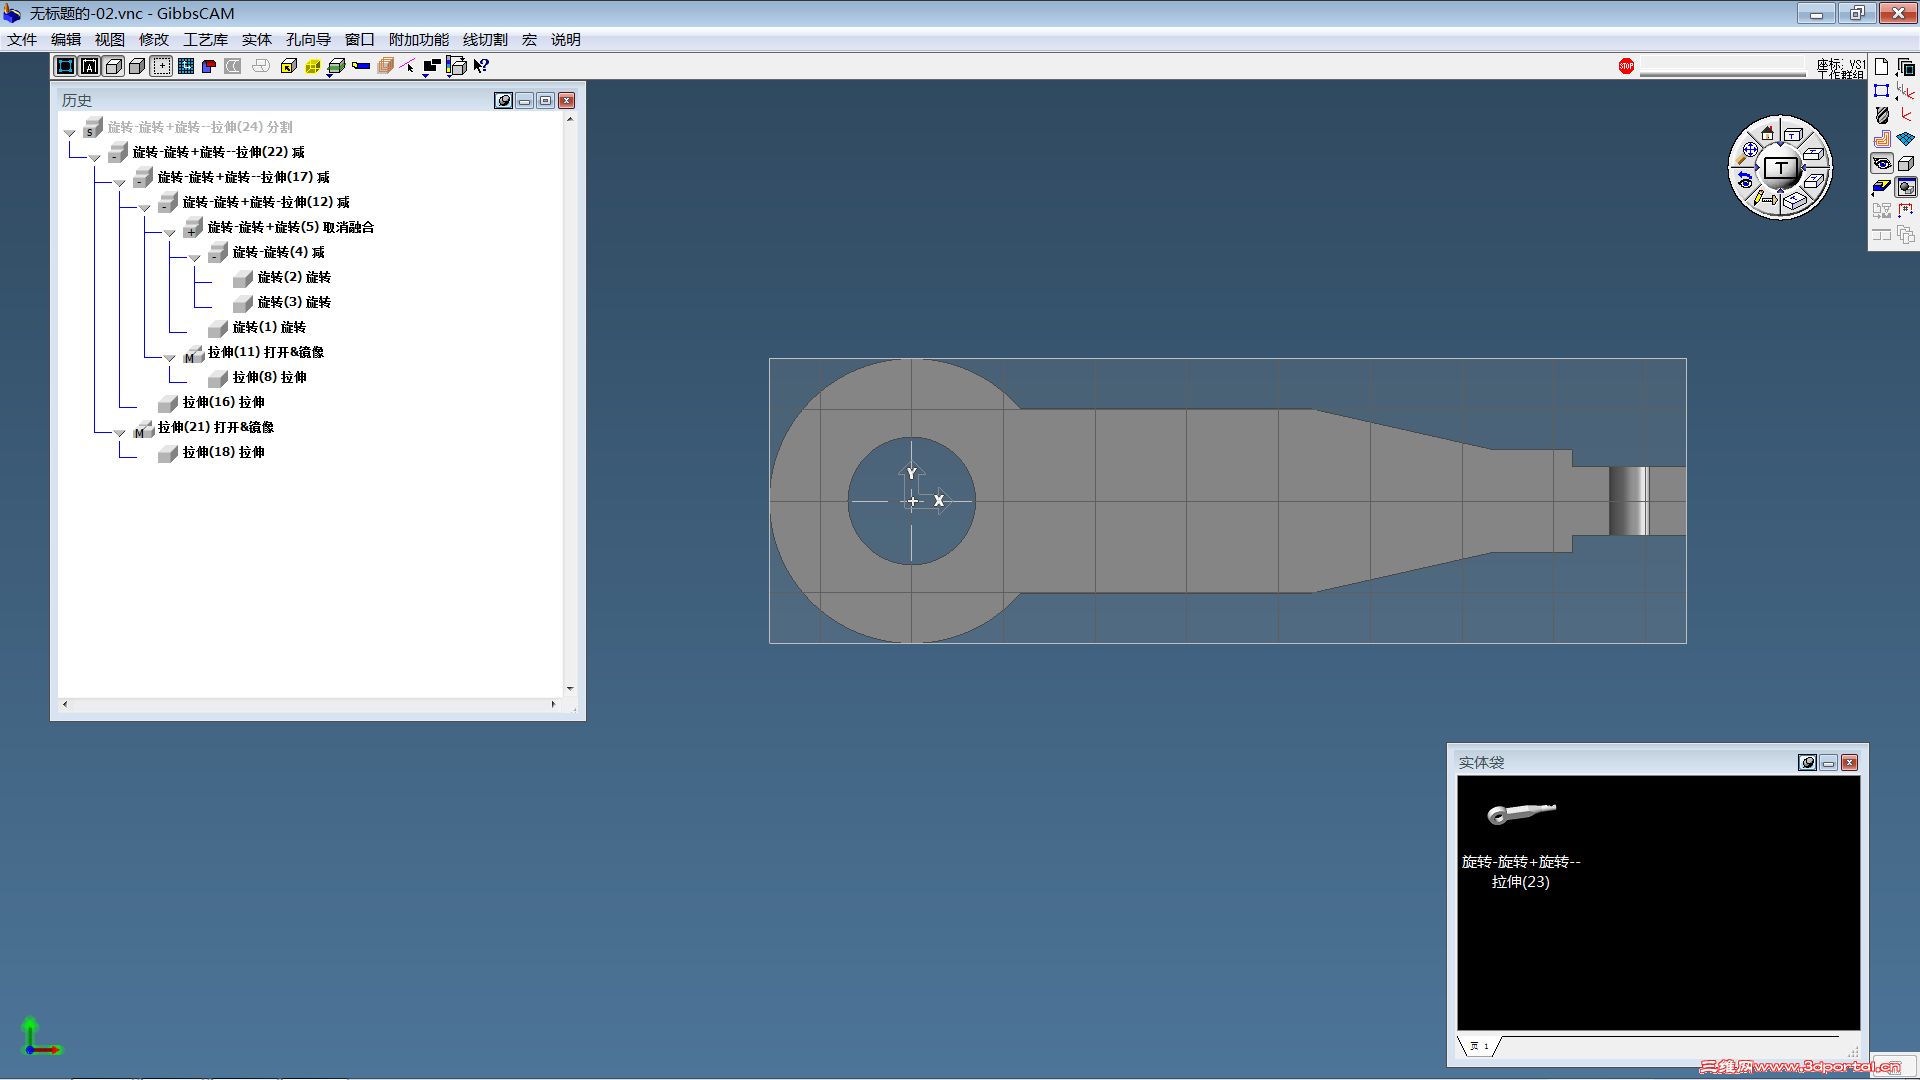This screenshot has height=1080, width=1920.
Task: Open the surface modeling palette icon
Action: point(1905,139)
